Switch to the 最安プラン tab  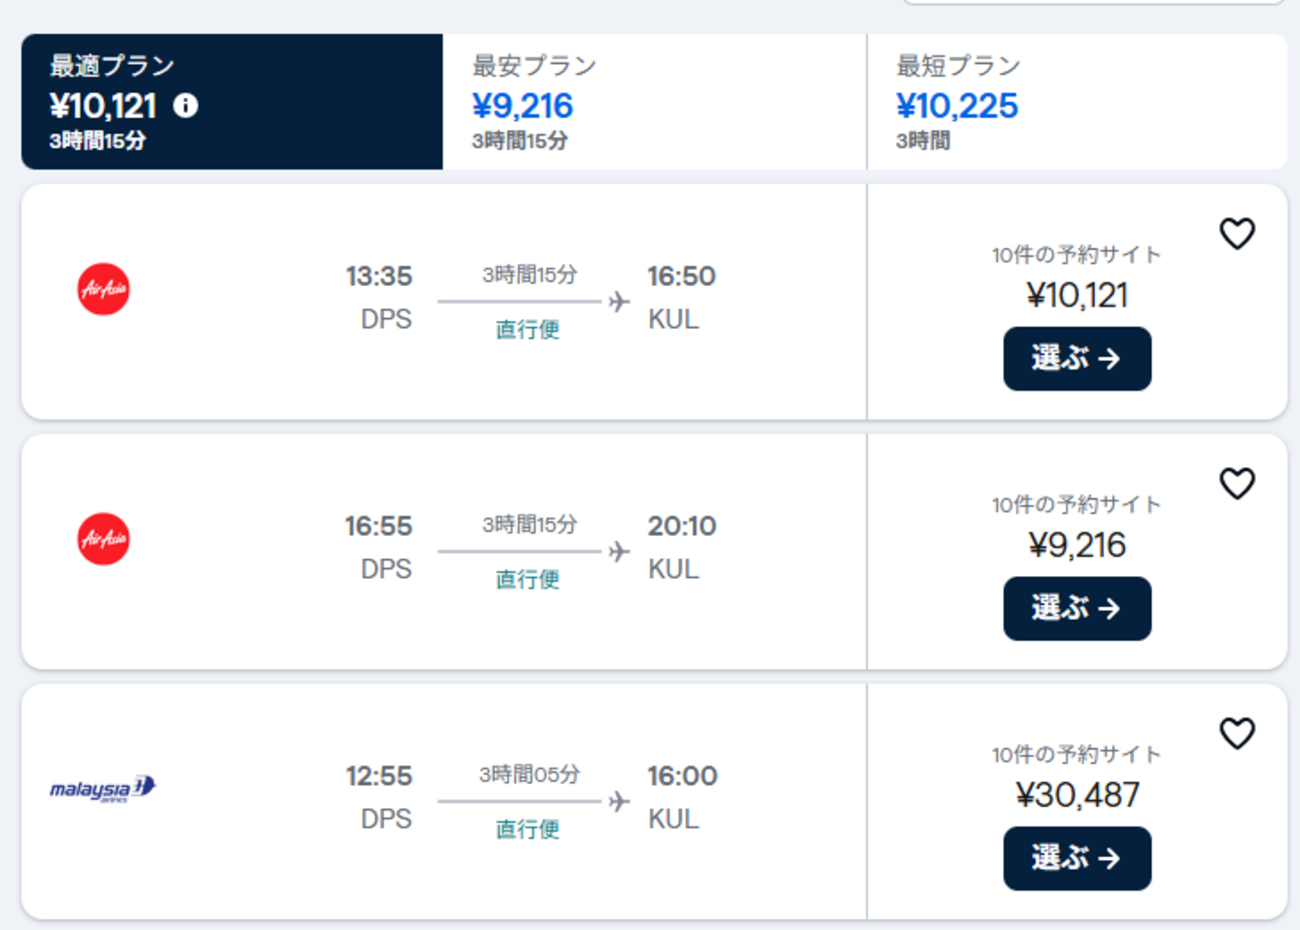tap(654, 102)
